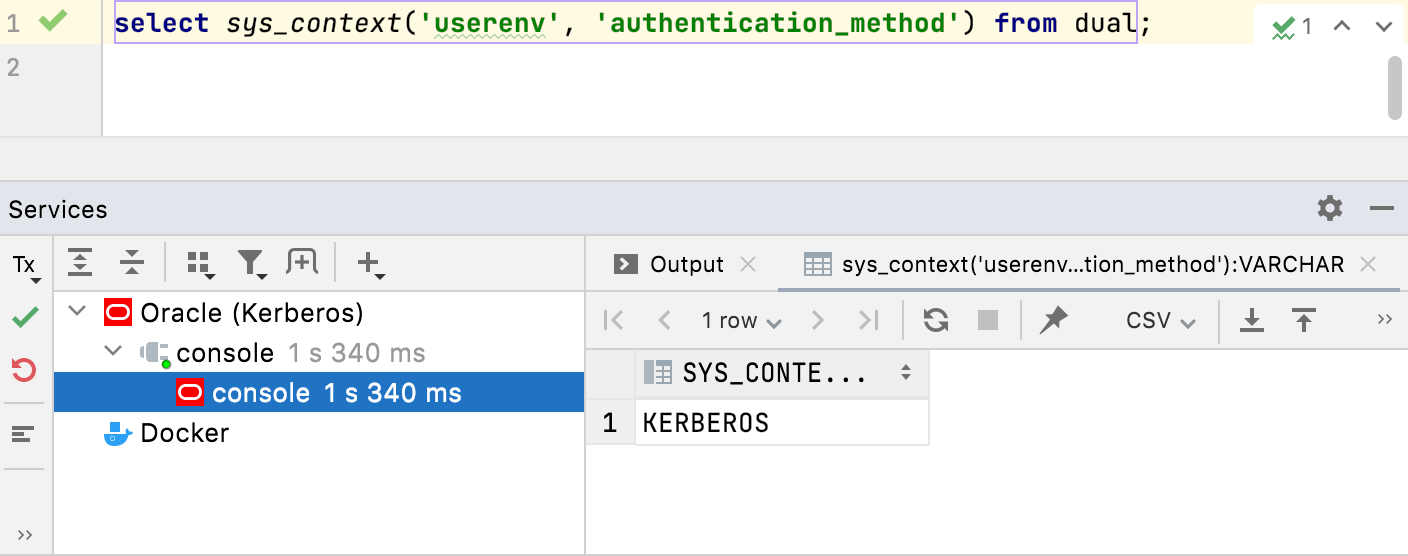Select the Docker service node
Viewport: 1408px width, 556px height.
coord(184,433)
